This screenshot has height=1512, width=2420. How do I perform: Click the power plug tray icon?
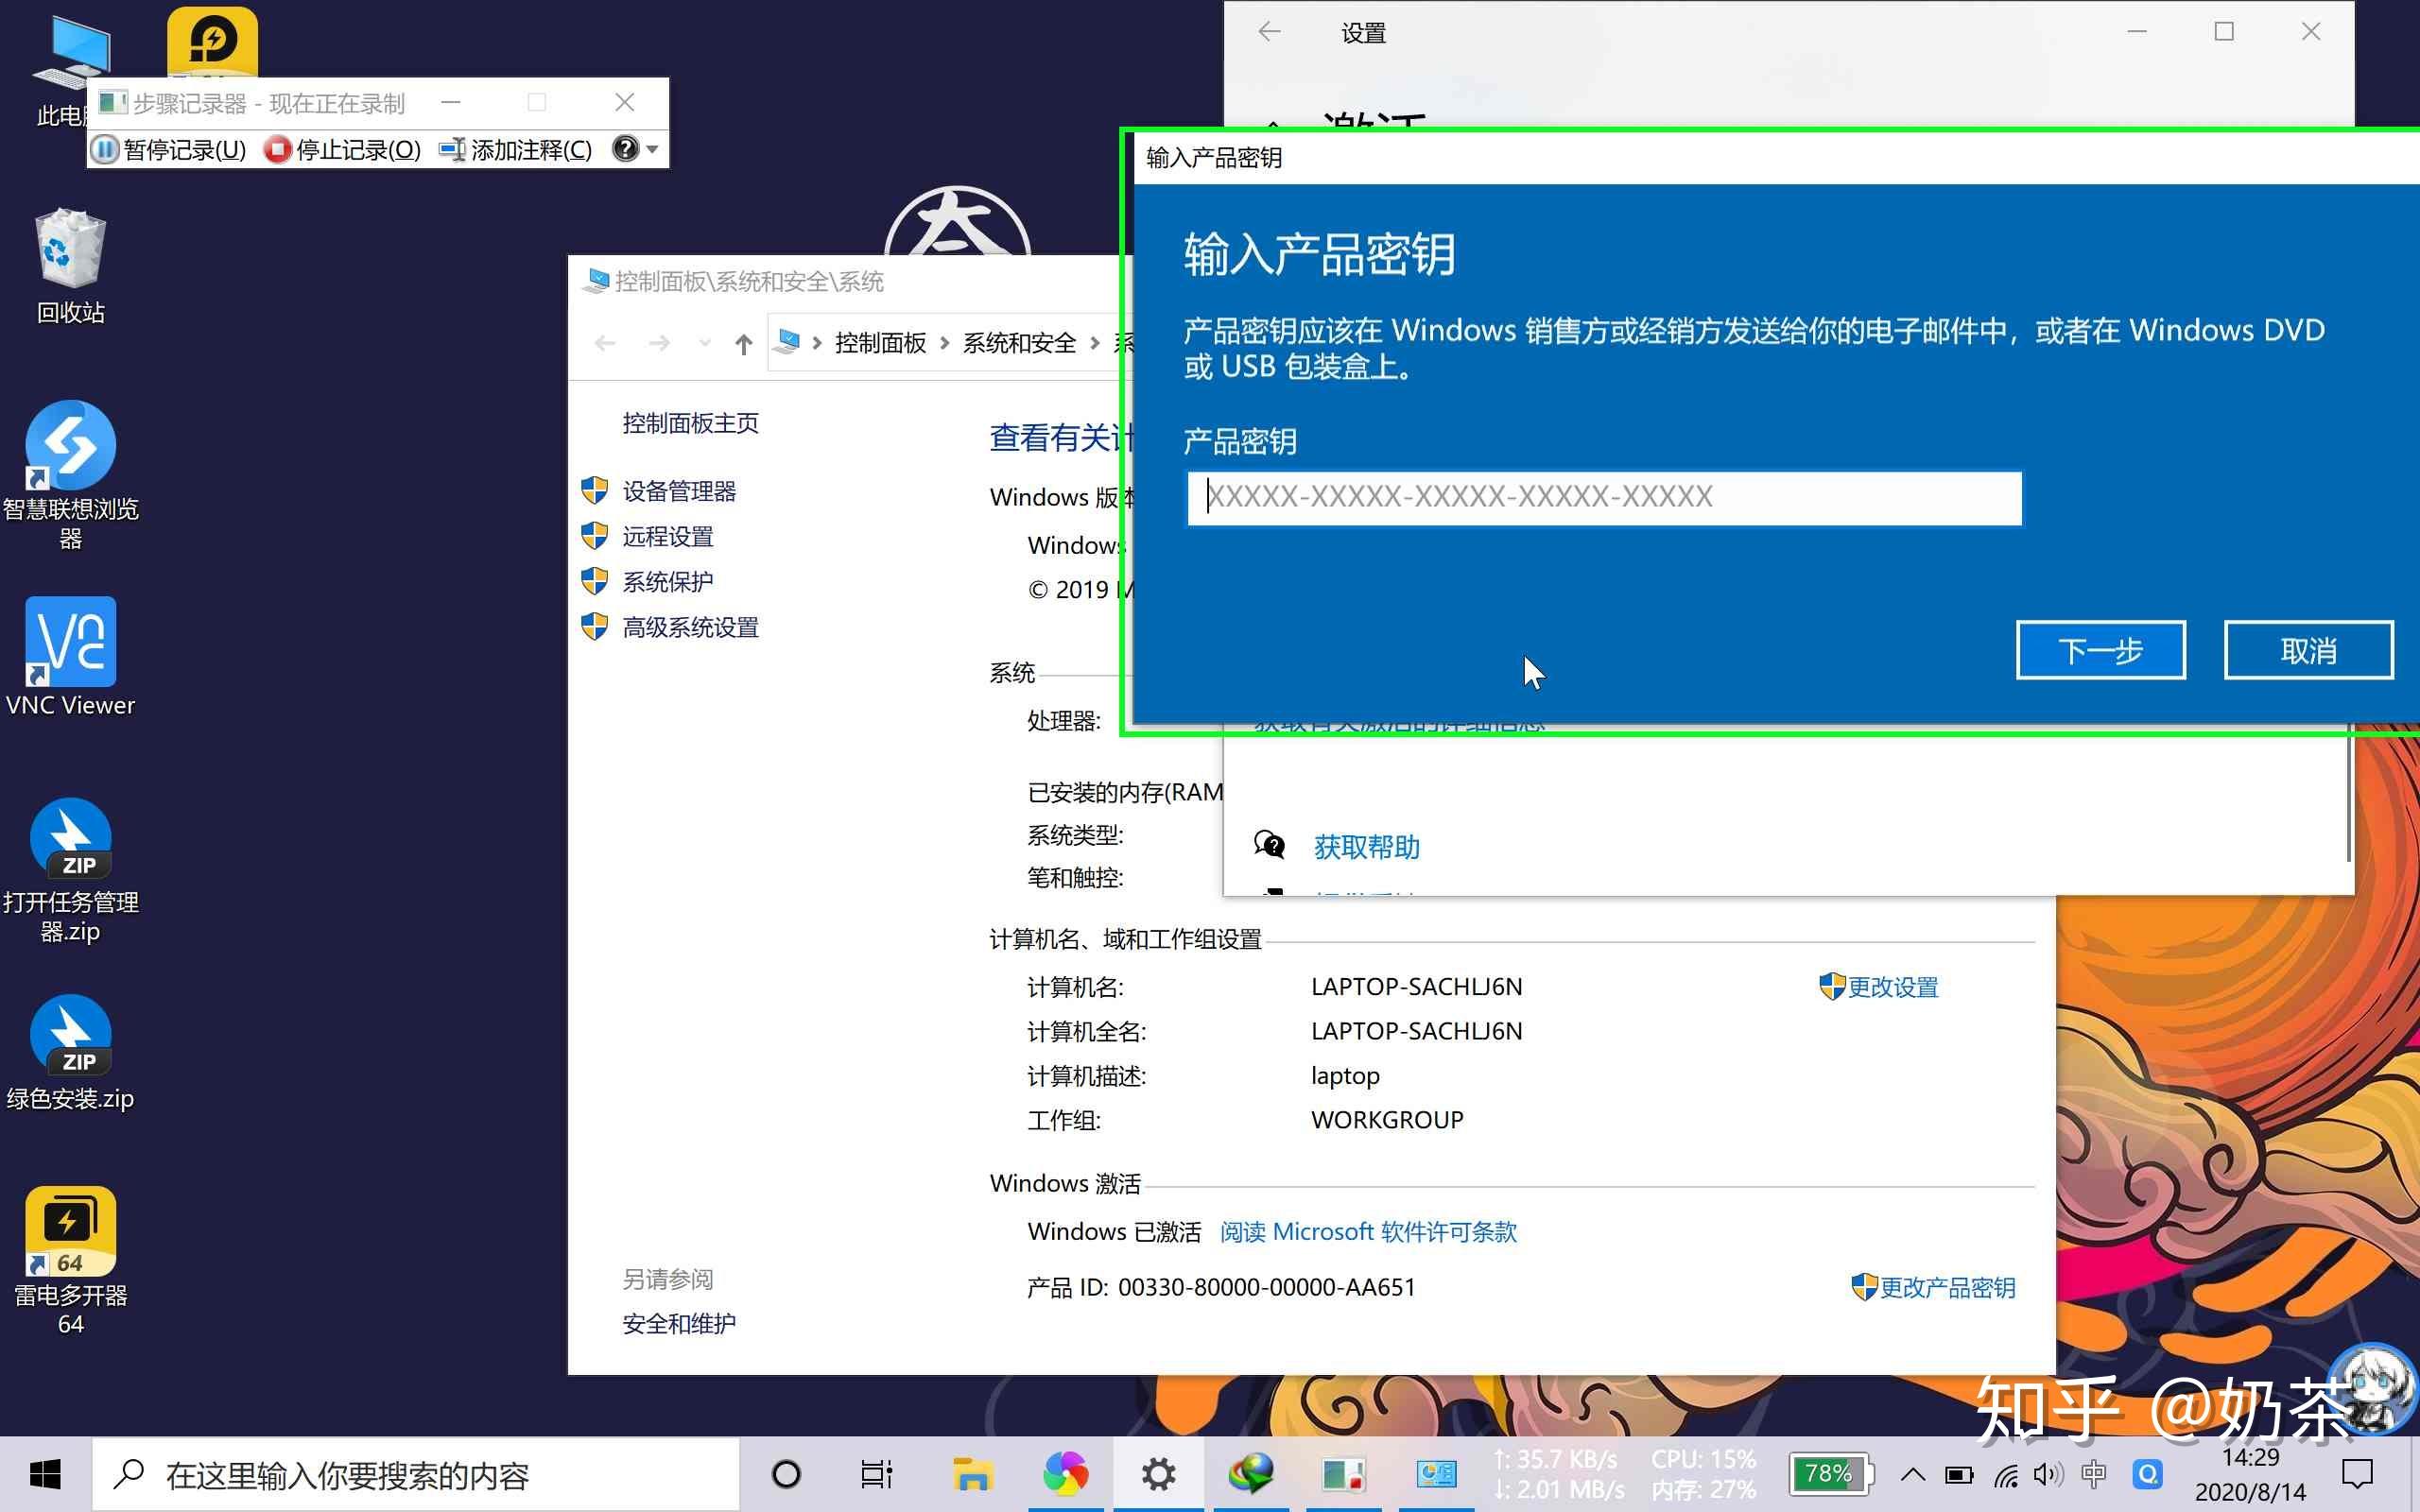1959,1474
